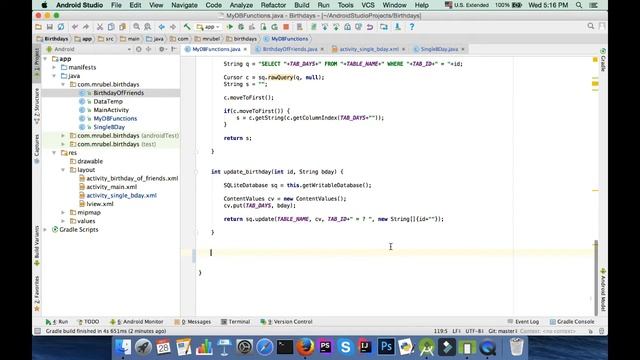This screenshot has height=360, width=640.
Task: Collapse the com.mrubel.birthdays package
Action: coord(63,84)
